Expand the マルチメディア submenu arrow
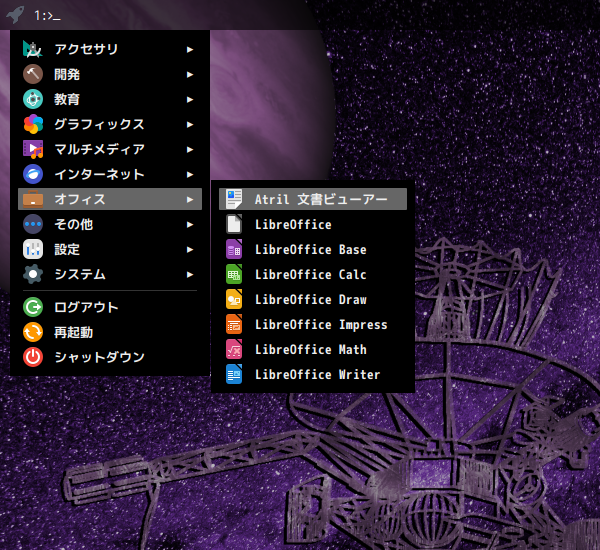 coord(190,149)
